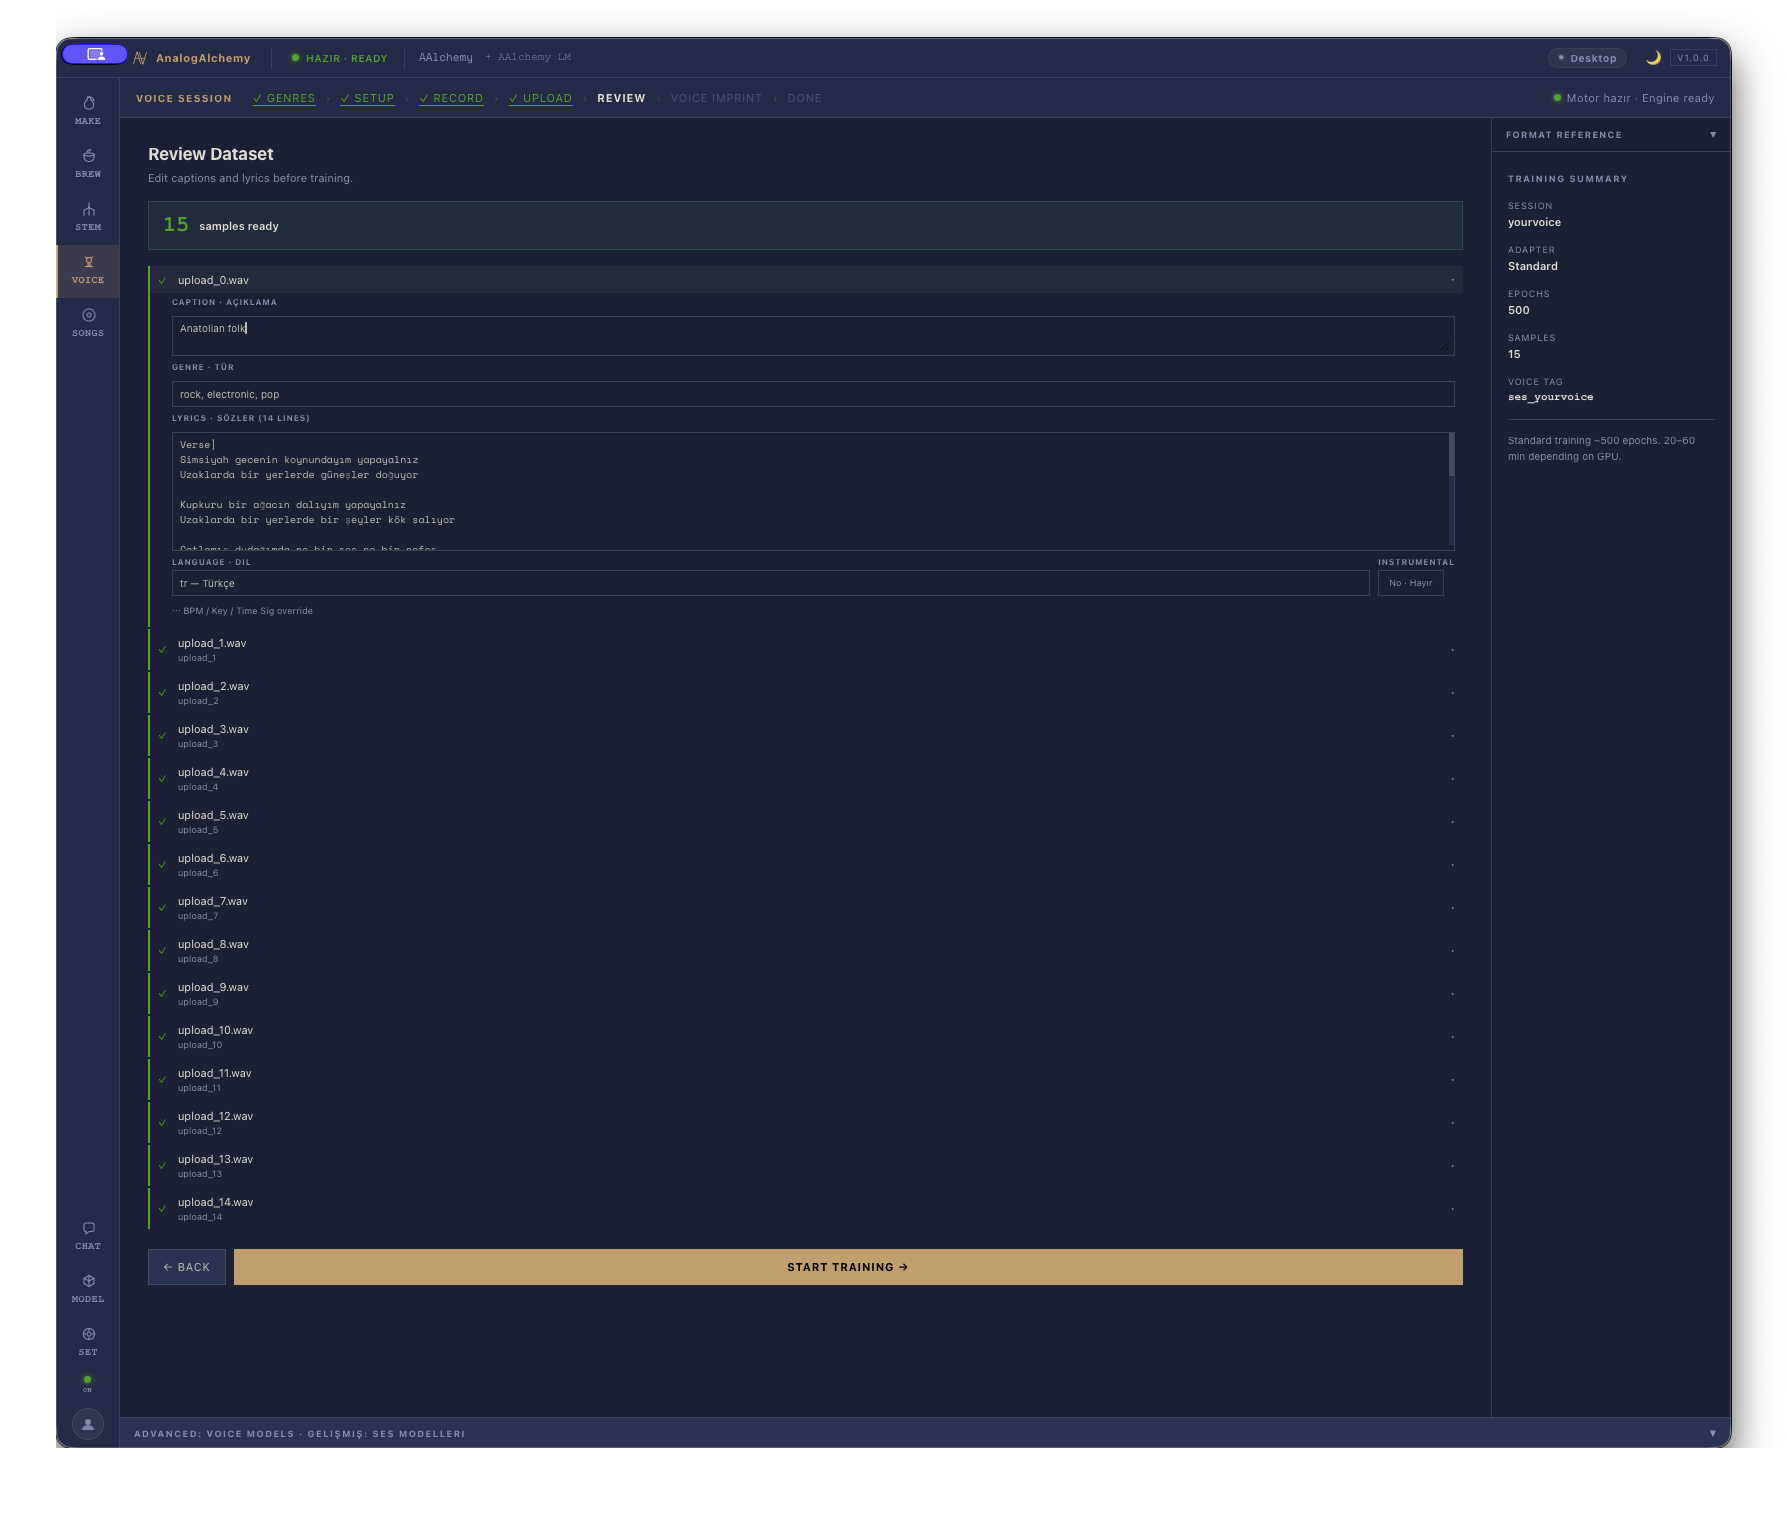Image resolution: width=1787 pixels, height=1522 pixels.
Task: Open the BREW section in sidebar
Action: pyautogui.click(x=88, y=163)
